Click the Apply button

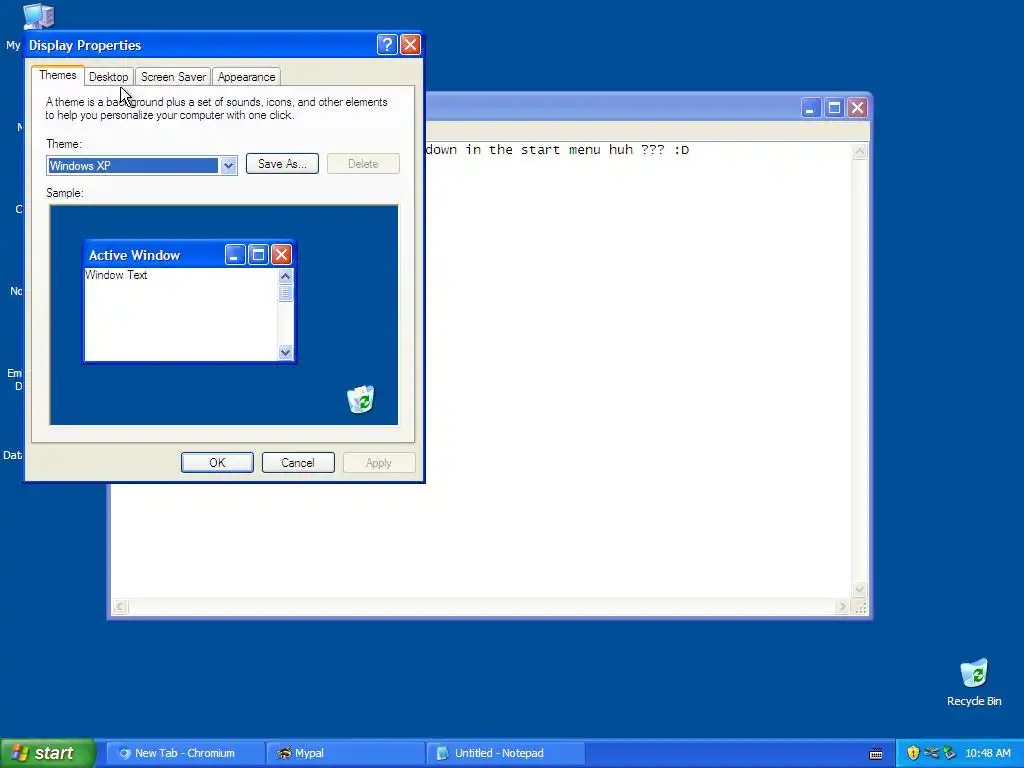379,462
